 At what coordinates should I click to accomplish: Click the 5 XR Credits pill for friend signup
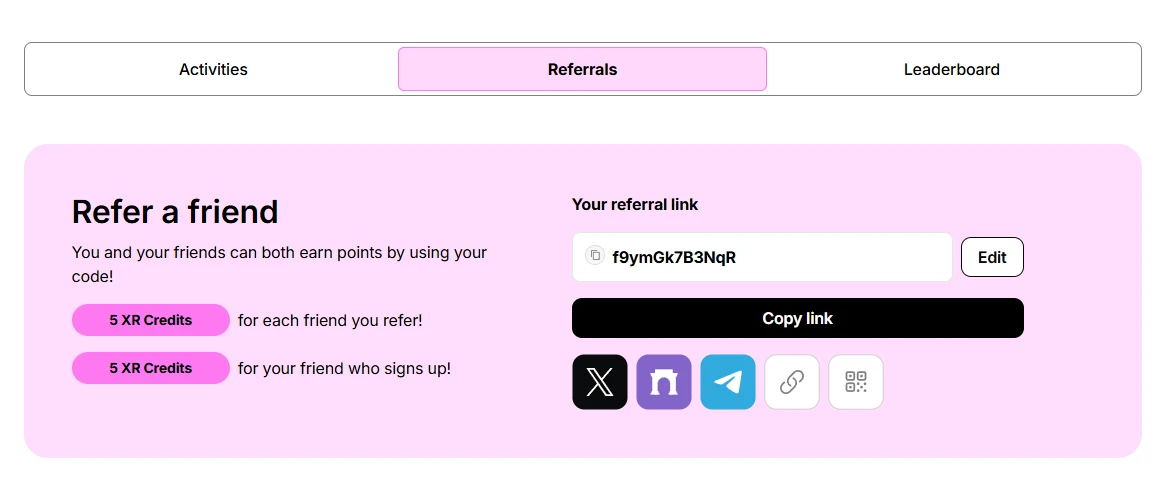151,368
